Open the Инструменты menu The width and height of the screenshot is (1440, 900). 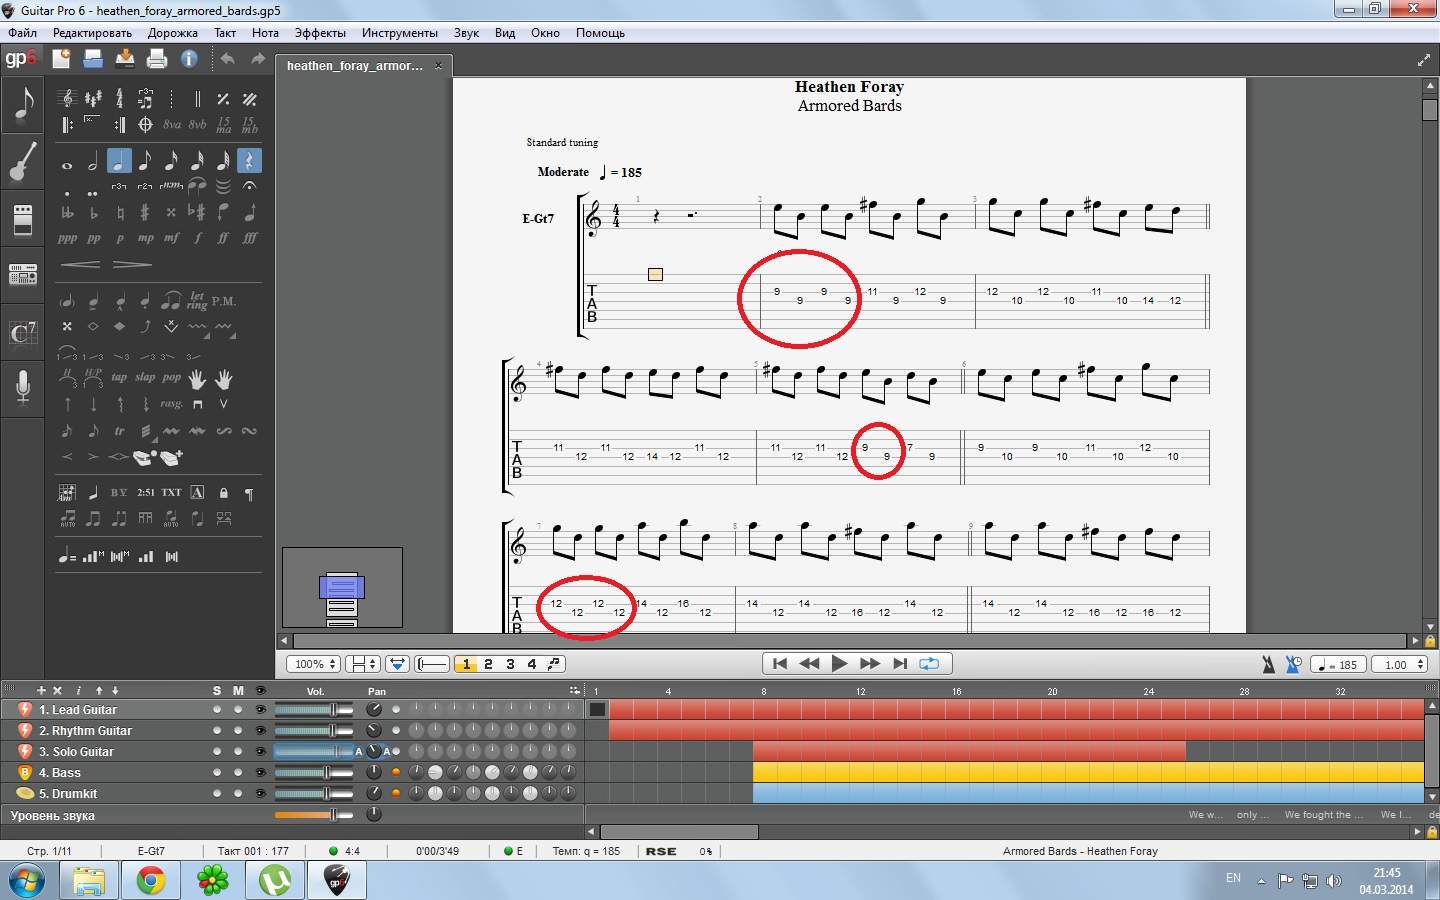point(400,33)
